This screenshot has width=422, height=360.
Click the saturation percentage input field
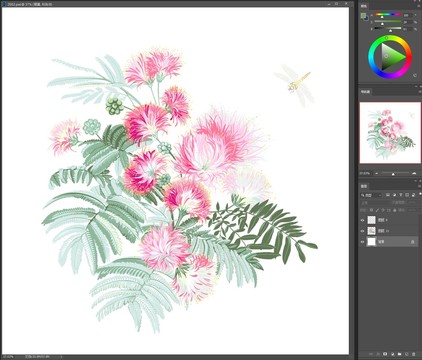click(x=408, y=22)
